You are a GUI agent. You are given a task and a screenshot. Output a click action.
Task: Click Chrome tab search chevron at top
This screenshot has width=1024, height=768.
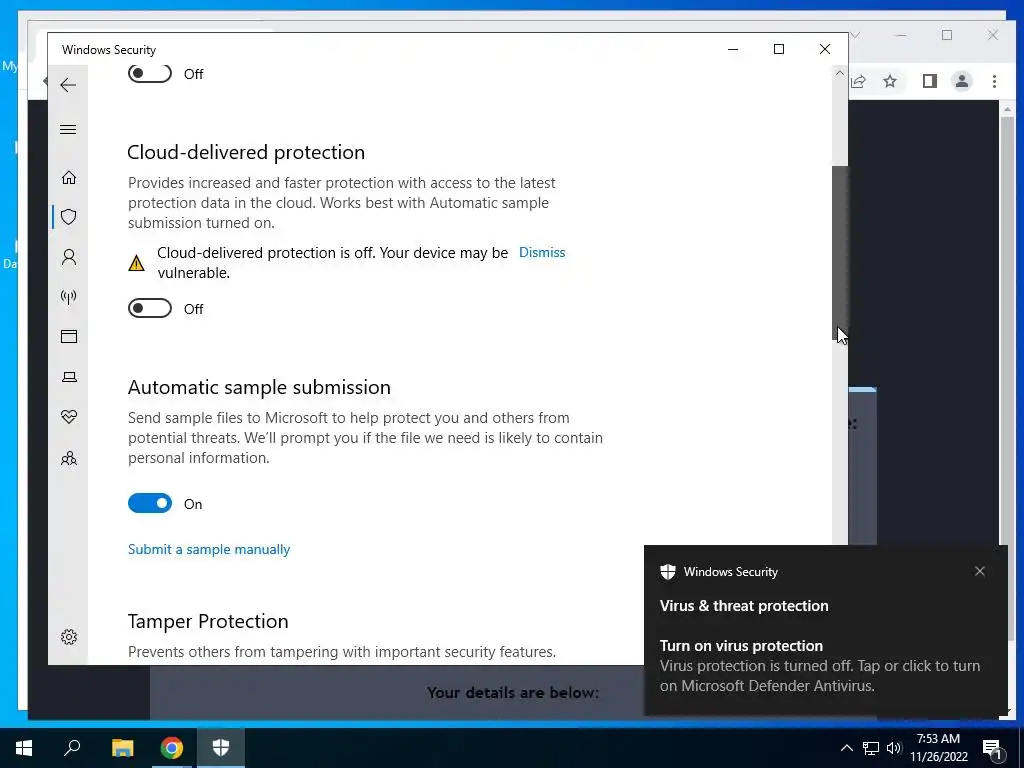[x=856, y=35]
